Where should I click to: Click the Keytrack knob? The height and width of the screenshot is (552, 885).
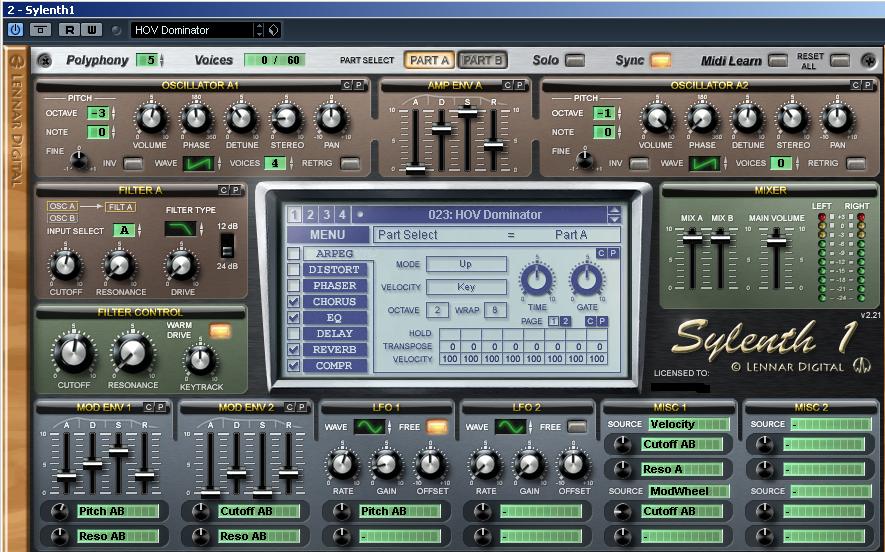pyautogui.click(x=200, y=361)
